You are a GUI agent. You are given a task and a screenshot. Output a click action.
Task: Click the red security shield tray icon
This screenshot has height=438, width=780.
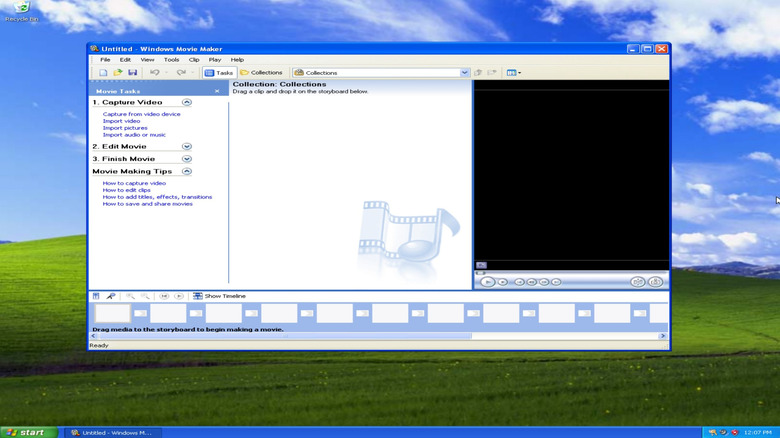point(735,433)
